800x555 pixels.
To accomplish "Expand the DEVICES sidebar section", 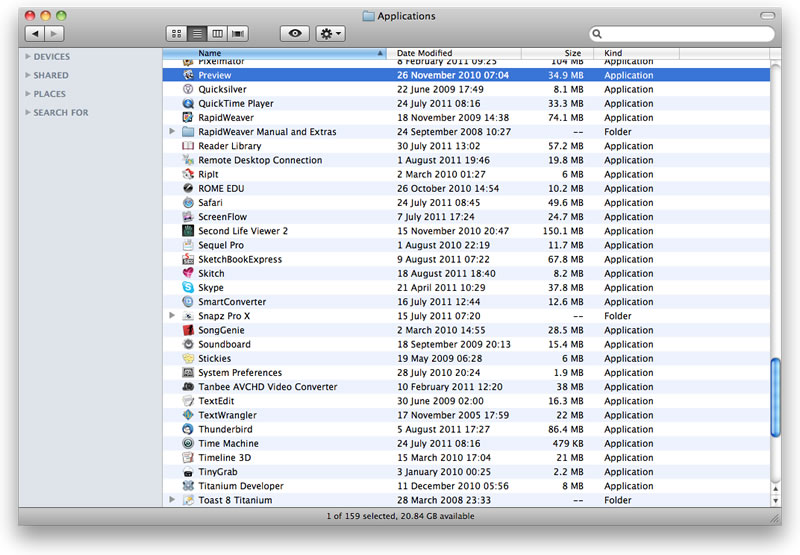I will [x=28, y=57].
